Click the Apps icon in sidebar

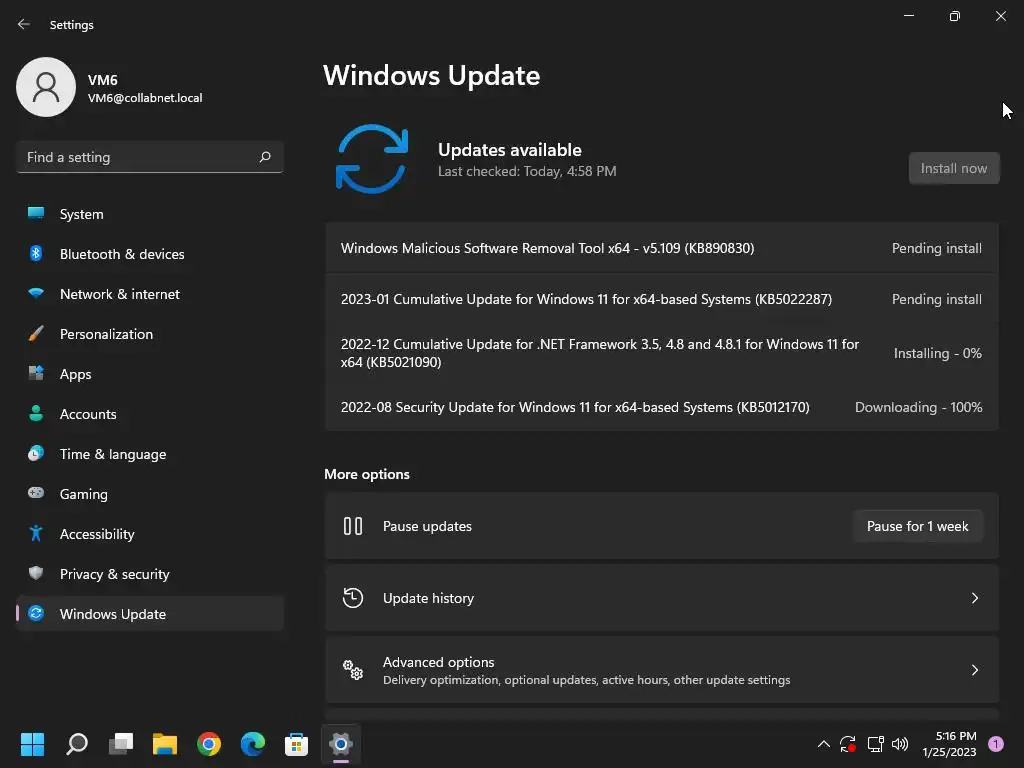tap(36, 373)
